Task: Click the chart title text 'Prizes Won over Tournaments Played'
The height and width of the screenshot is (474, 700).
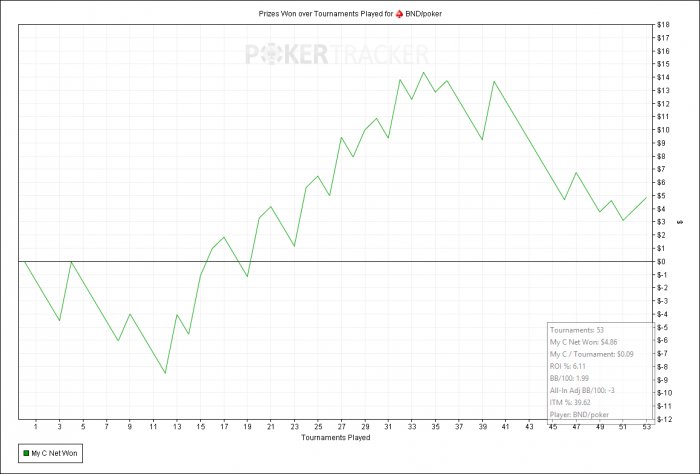Action: (x=321, y=14)
